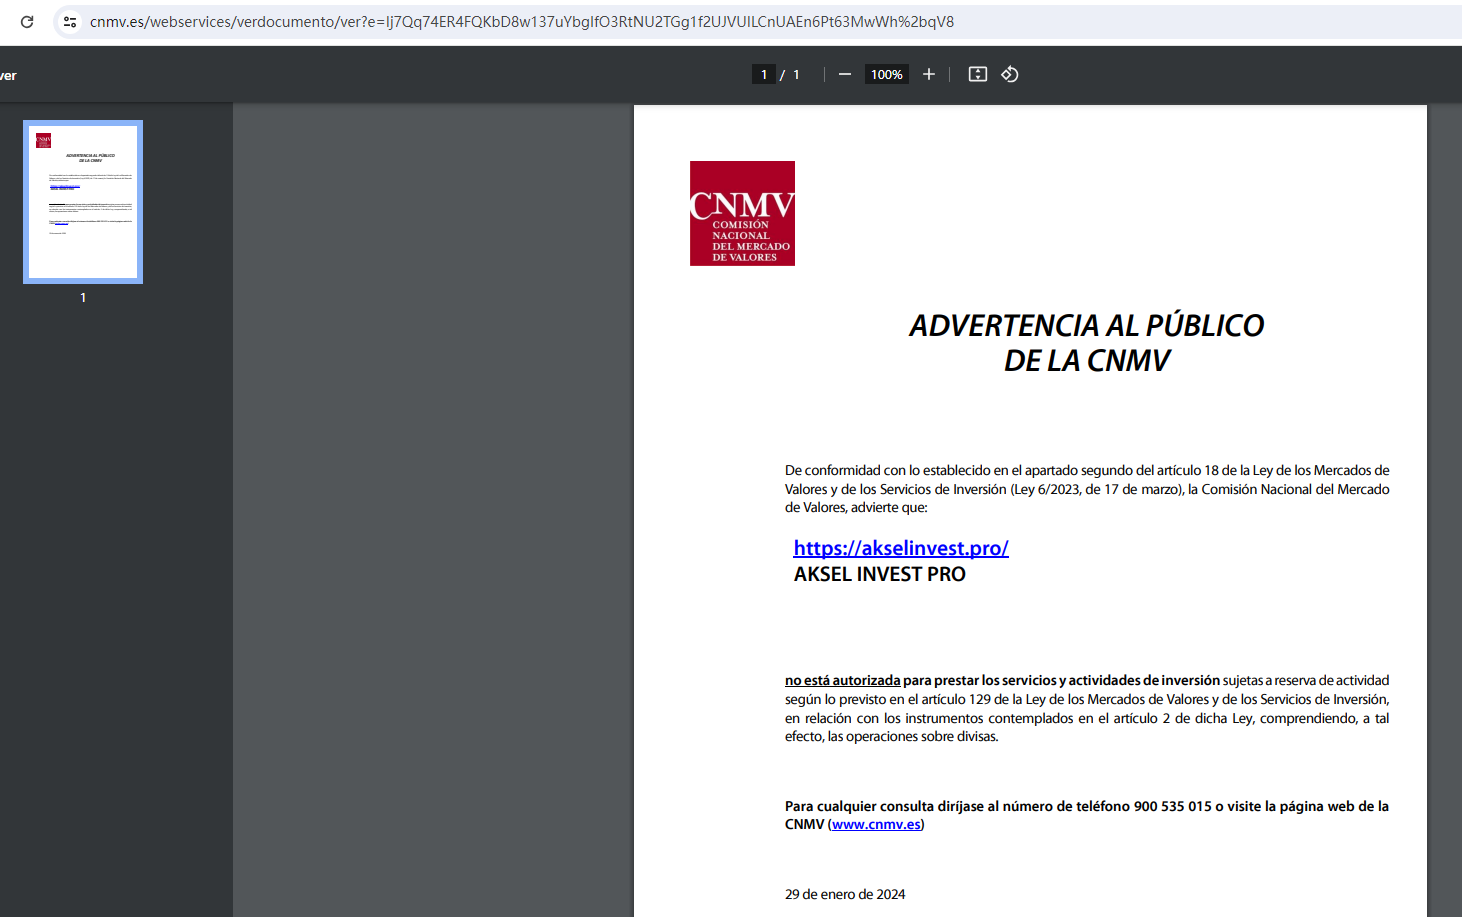Zoom in with the plus icon
The image size is (1462, 917).
[929, 74]
